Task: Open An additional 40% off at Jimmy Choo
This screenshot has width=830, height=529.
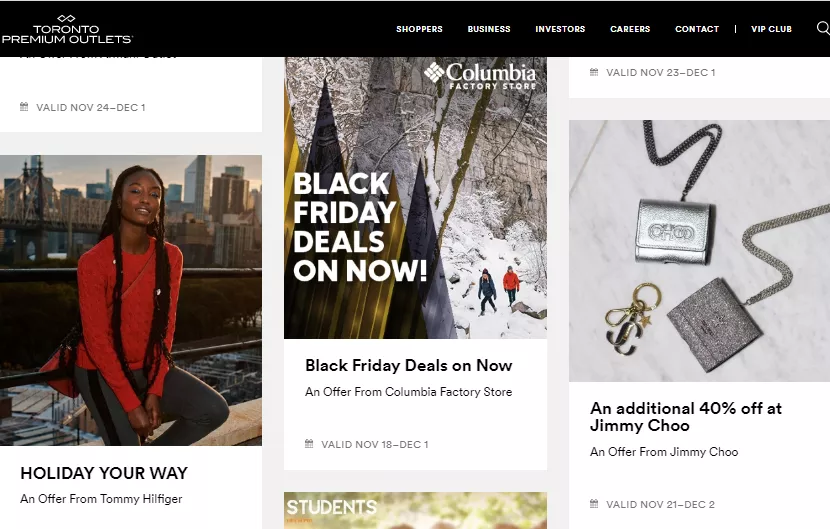Action: point(686,417)
